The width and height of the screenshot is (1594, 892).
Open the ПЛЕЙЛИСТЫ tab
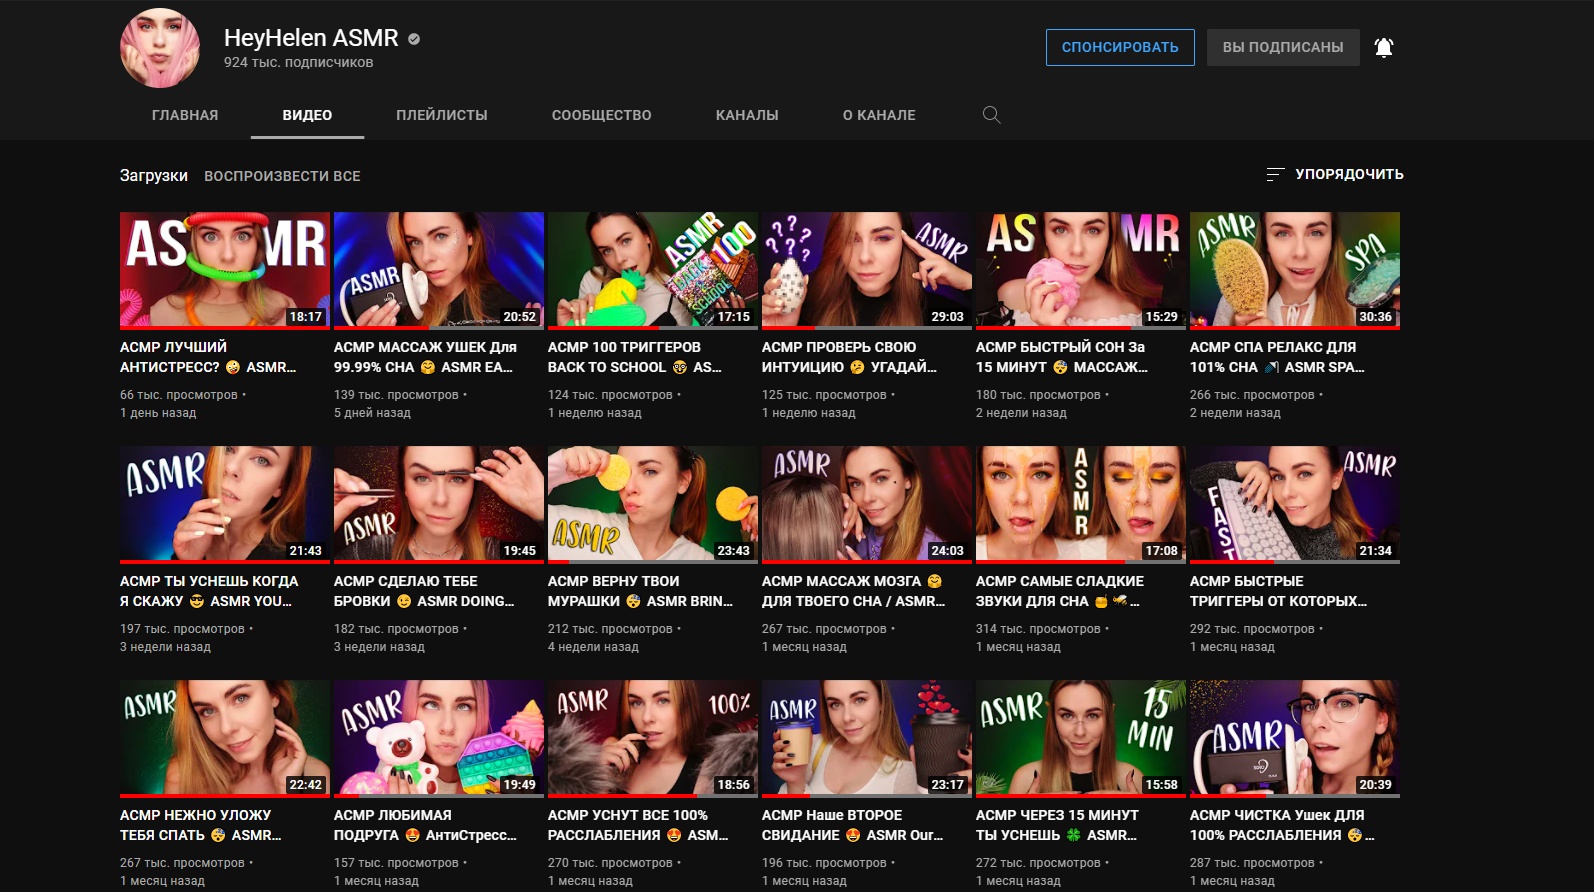(442, 115)
